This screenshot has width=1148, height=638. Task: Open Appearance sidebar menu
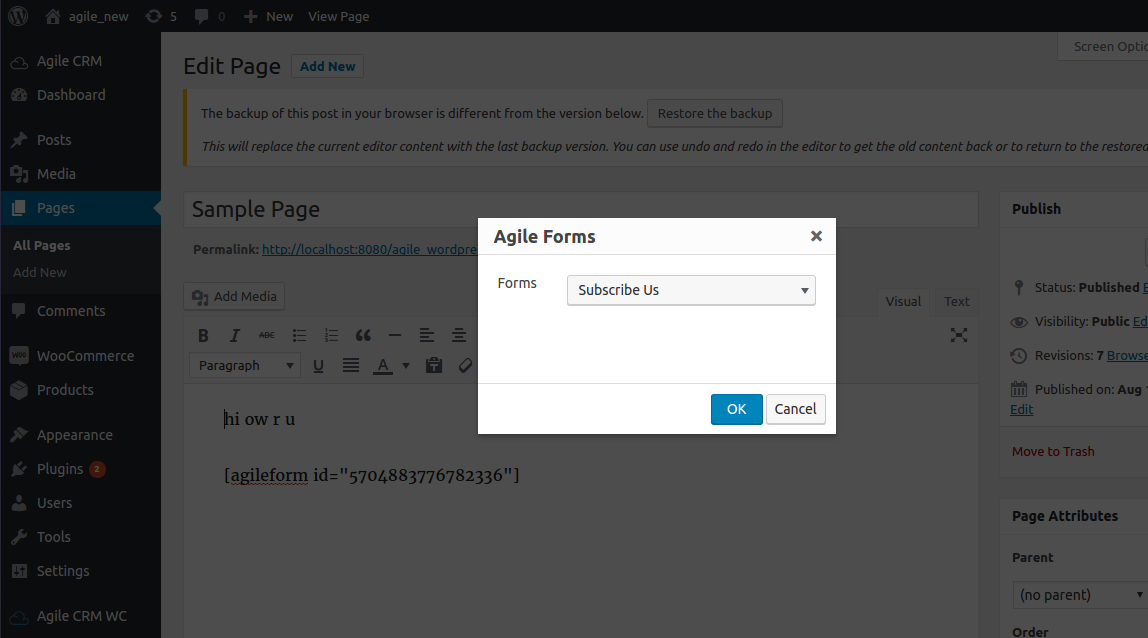[x=81, y=434]
